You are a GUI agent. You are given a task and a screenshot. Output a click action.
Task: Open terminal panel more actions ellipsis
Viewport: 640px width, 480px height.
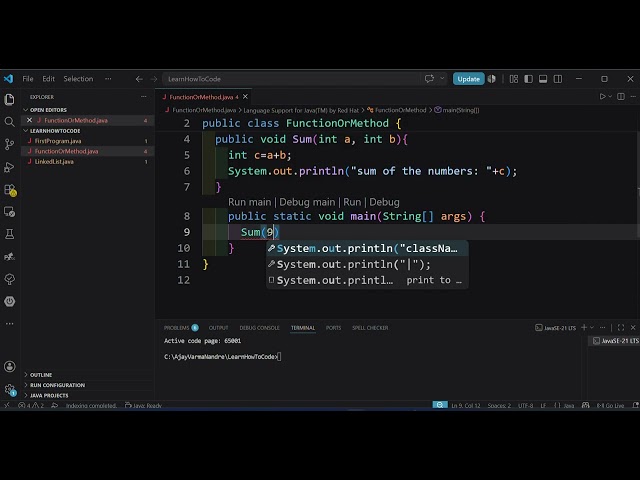tap(602, 327)
